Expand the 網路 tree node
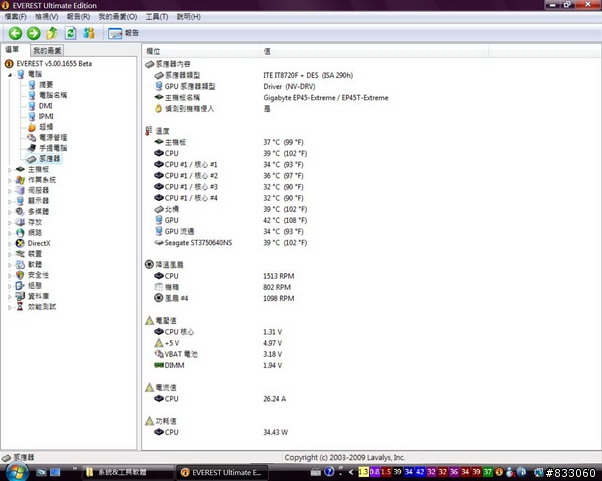The width and height of the screenshot is (602, 481). pyautogui.click(x=10, y=233)
